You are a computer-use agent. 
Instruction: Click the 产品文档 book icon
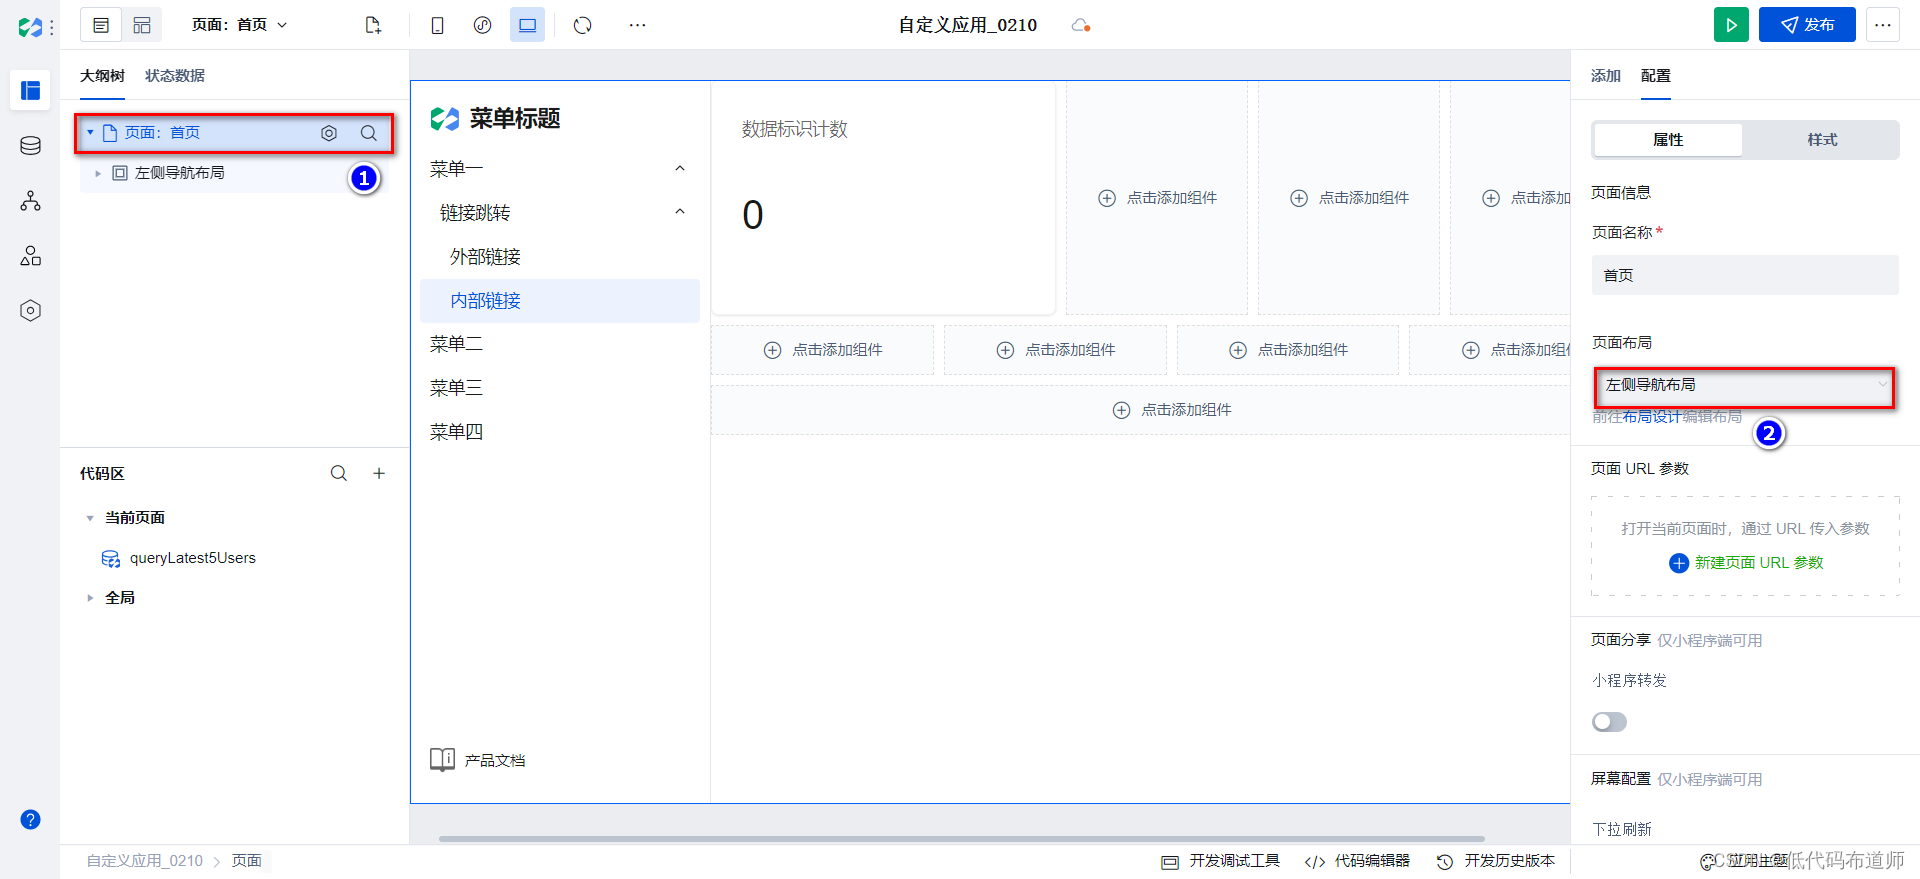[442, 760]
